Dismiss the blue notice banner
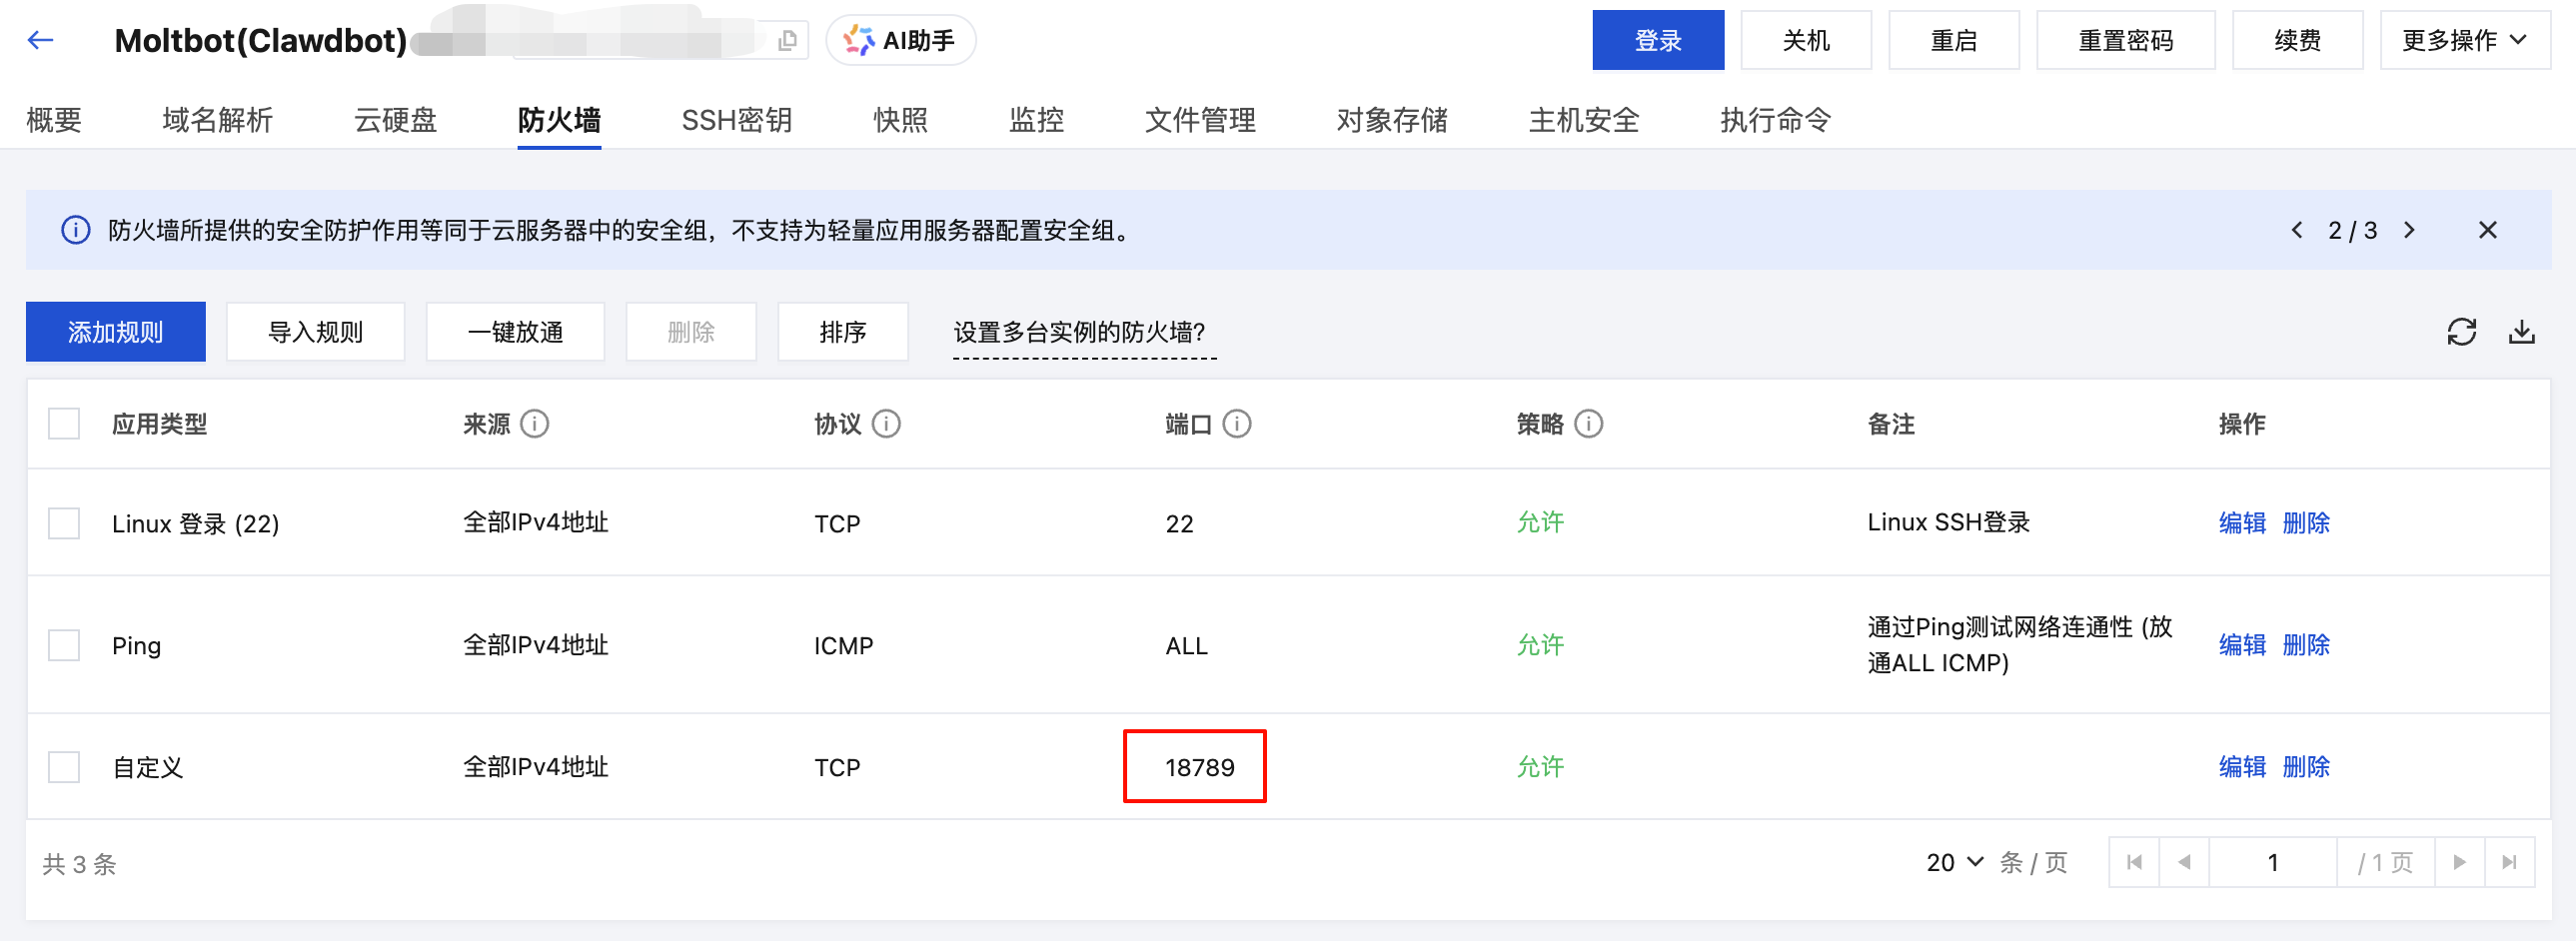 (x=2488, y=230)
